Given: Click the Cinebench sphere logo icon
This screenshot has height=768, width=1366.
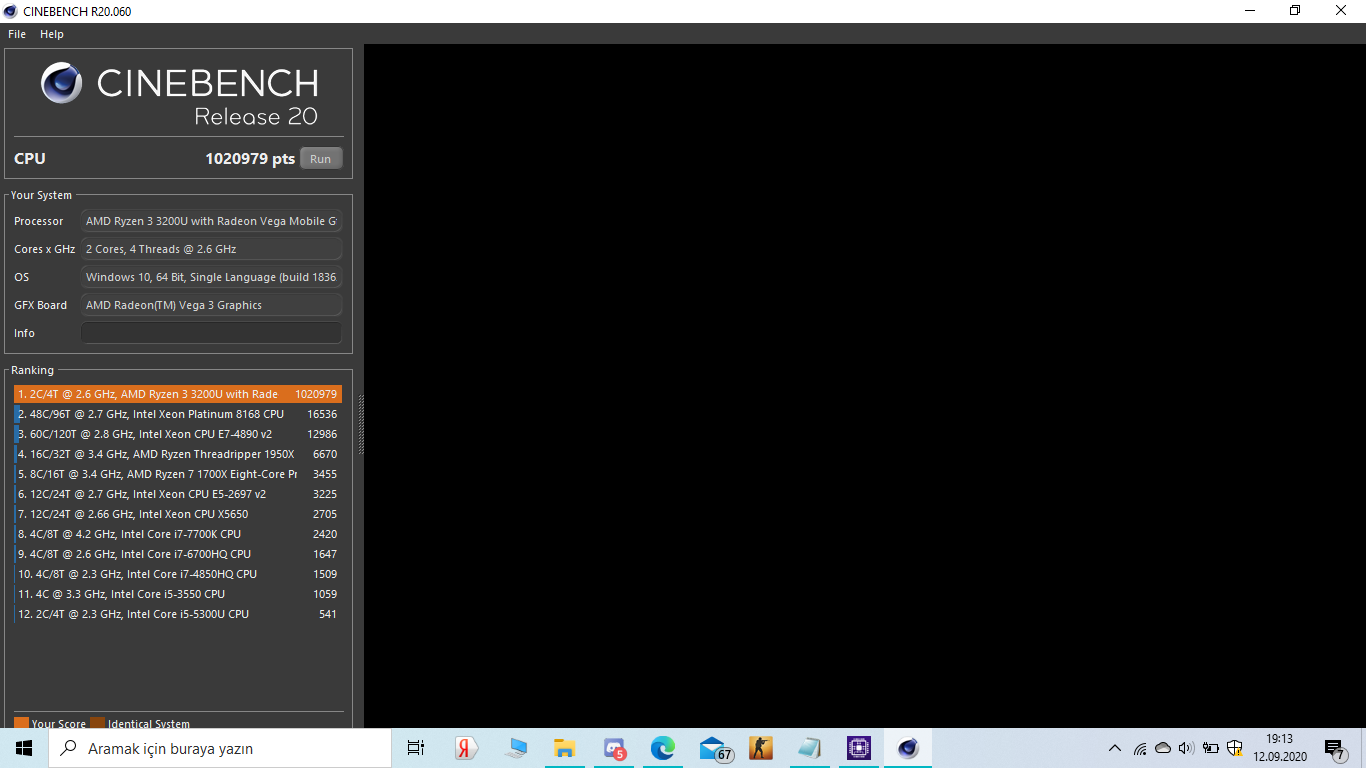Looking at the screenshot, I should [62, 83].
